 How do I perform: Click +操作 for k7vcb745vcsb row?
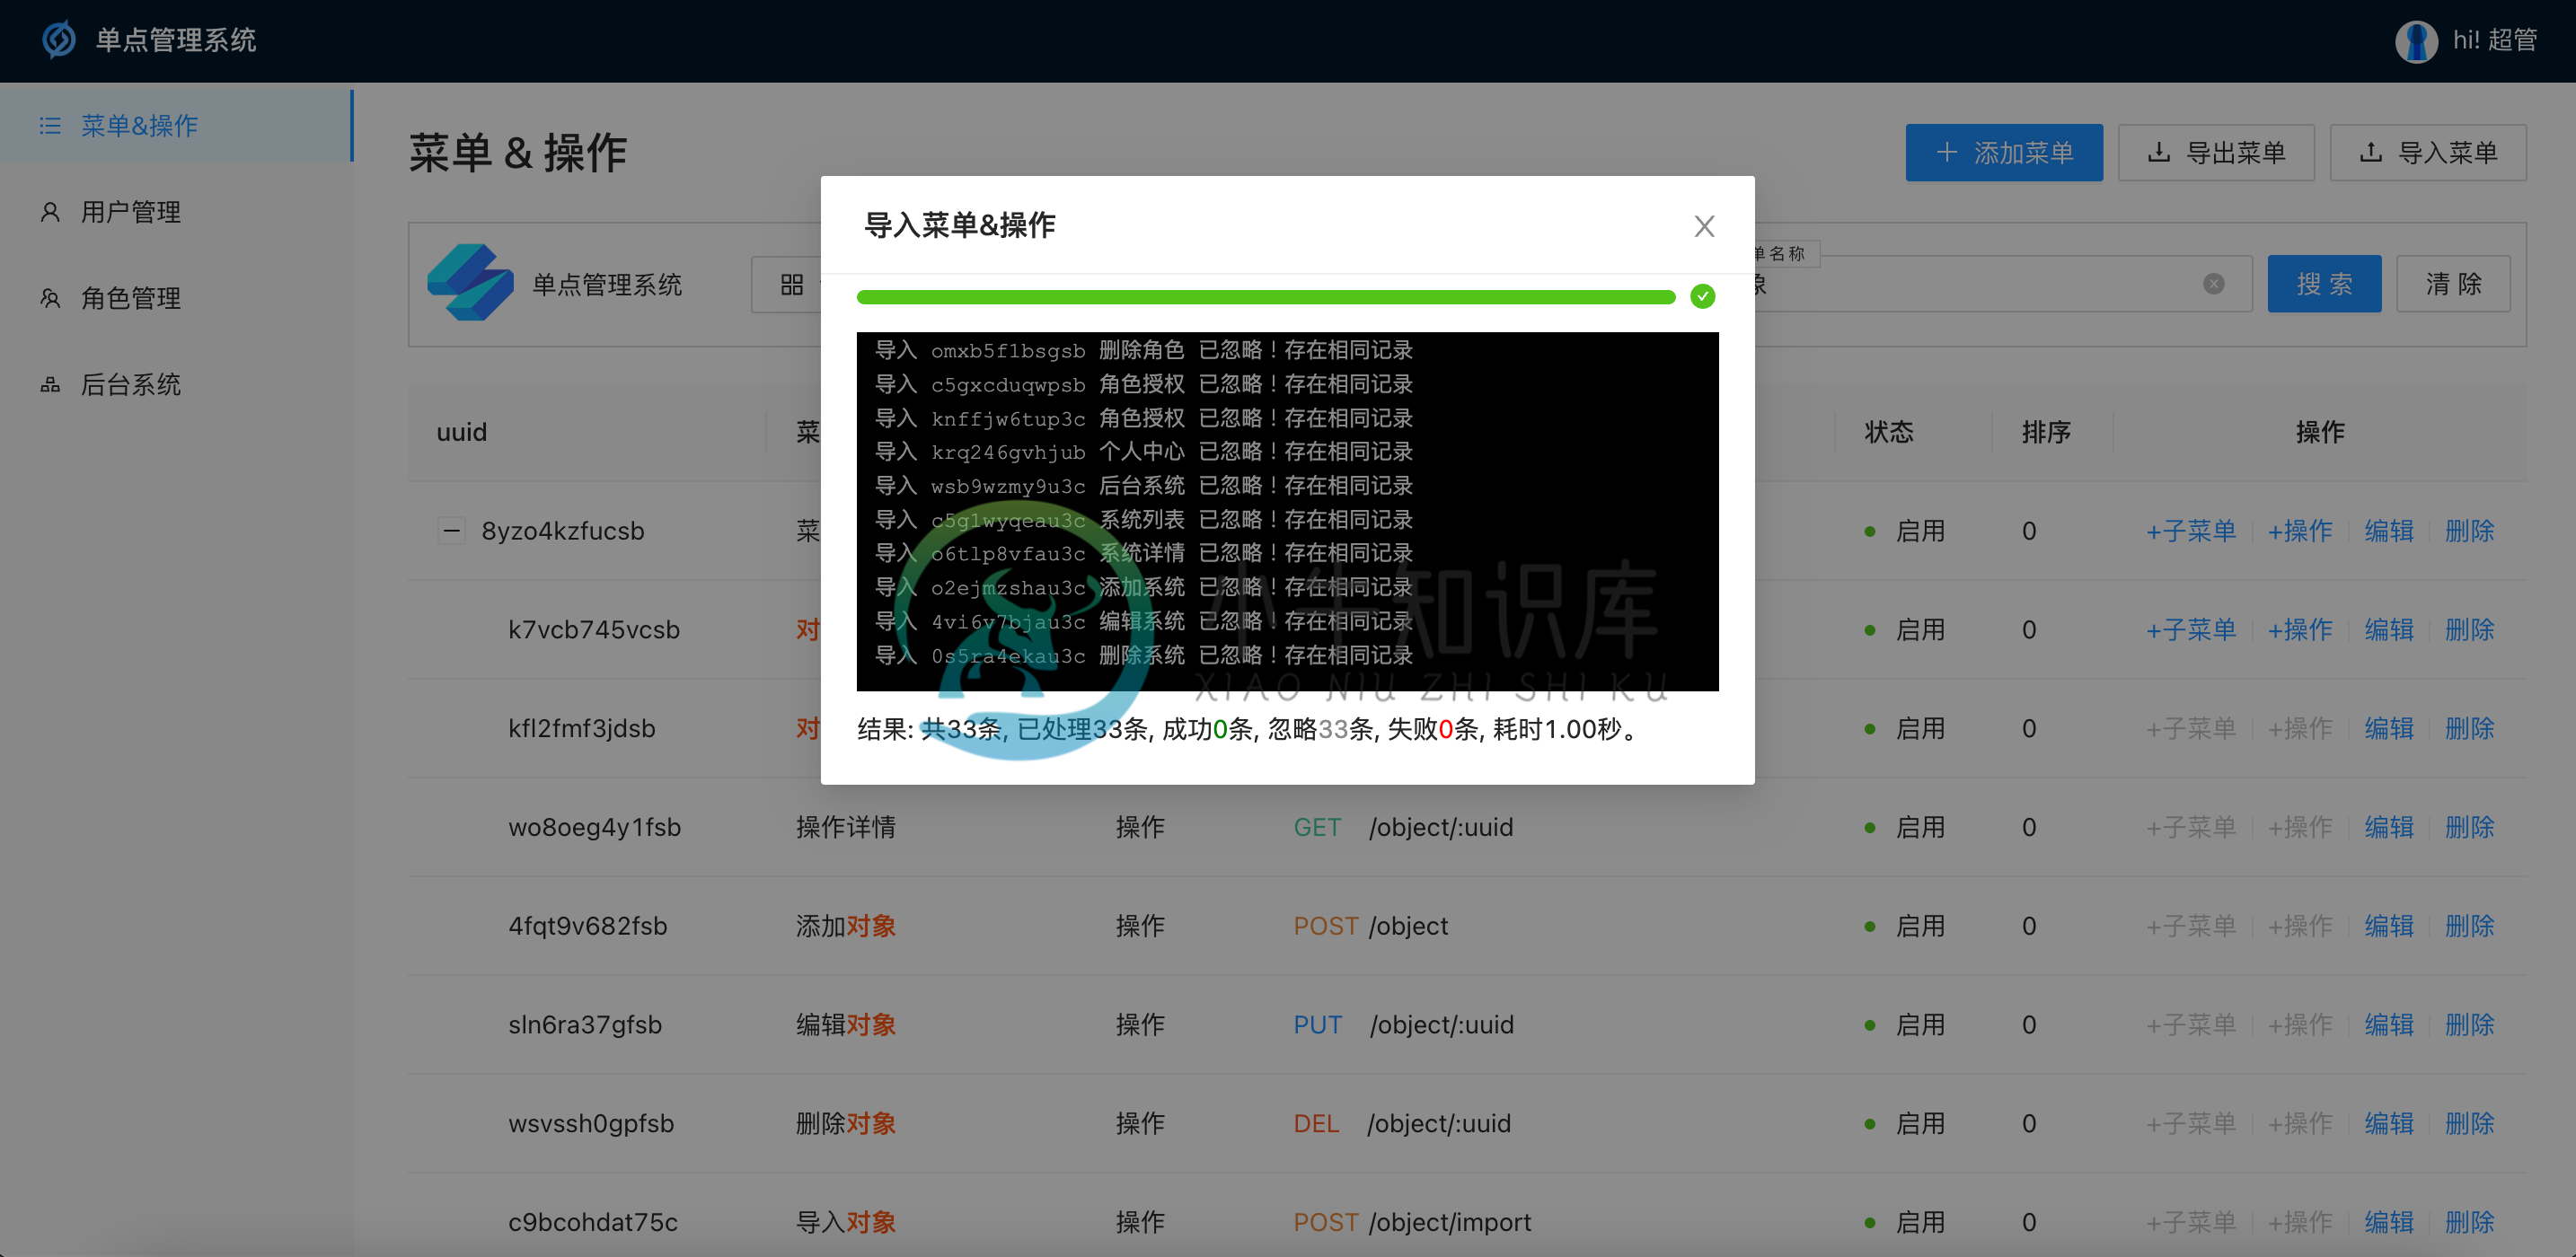(2299, 630)
